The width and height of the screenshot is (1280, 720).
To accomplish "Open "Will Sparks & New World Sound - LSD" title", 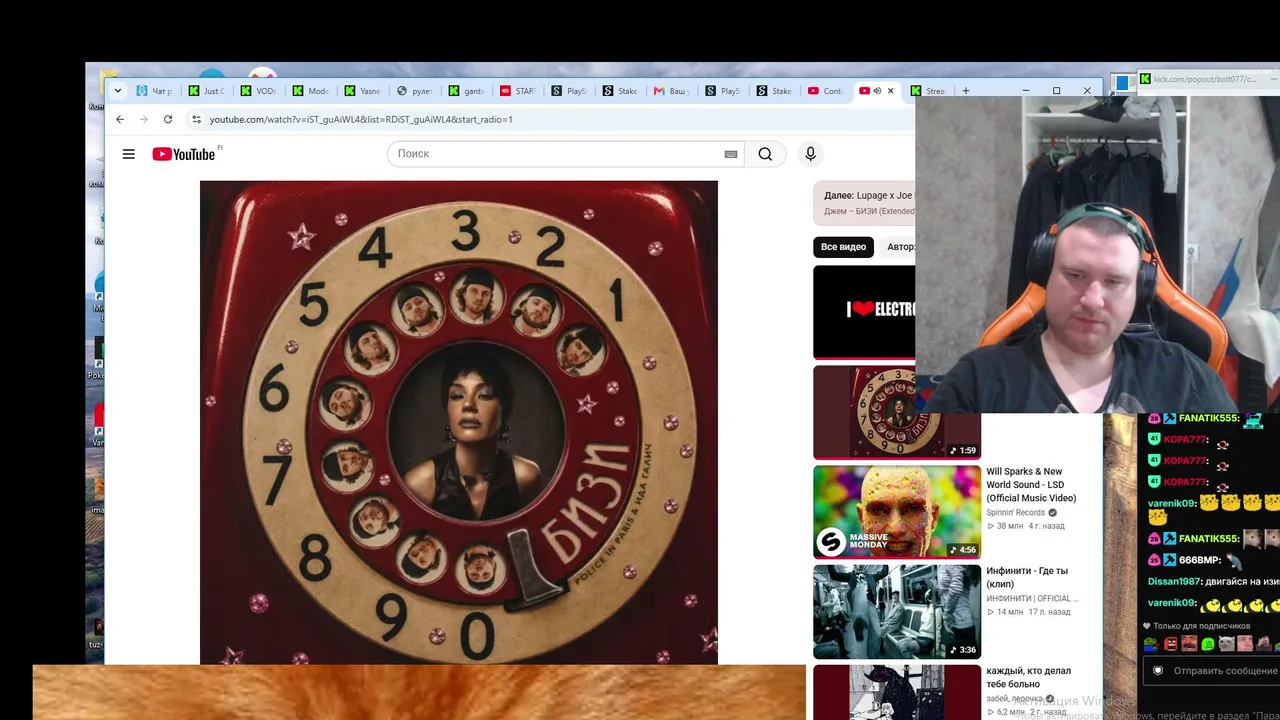I will click(1031, 485).
